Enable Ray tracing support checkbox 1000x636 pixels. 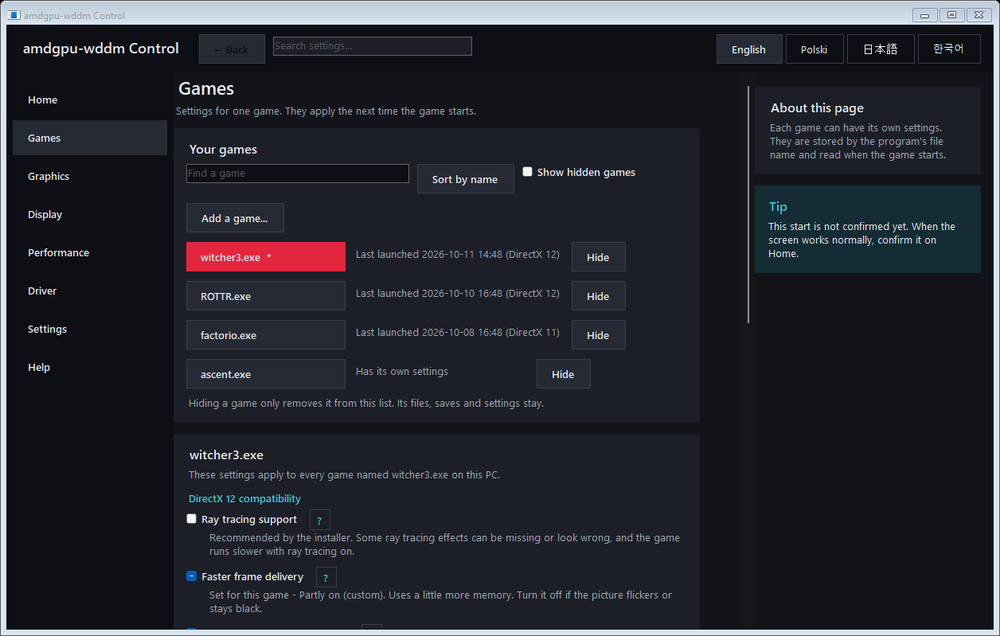pyautogui.click(x=191, y=519)
